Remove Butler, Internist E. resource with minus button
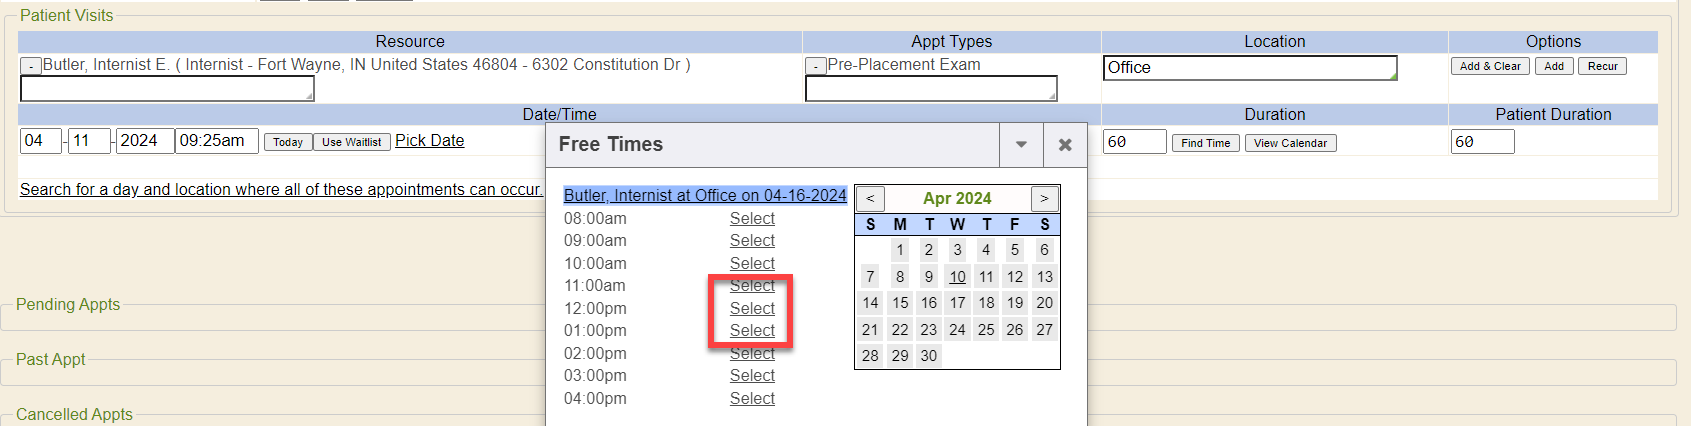The image size is (1691, 426). point(31,66)
